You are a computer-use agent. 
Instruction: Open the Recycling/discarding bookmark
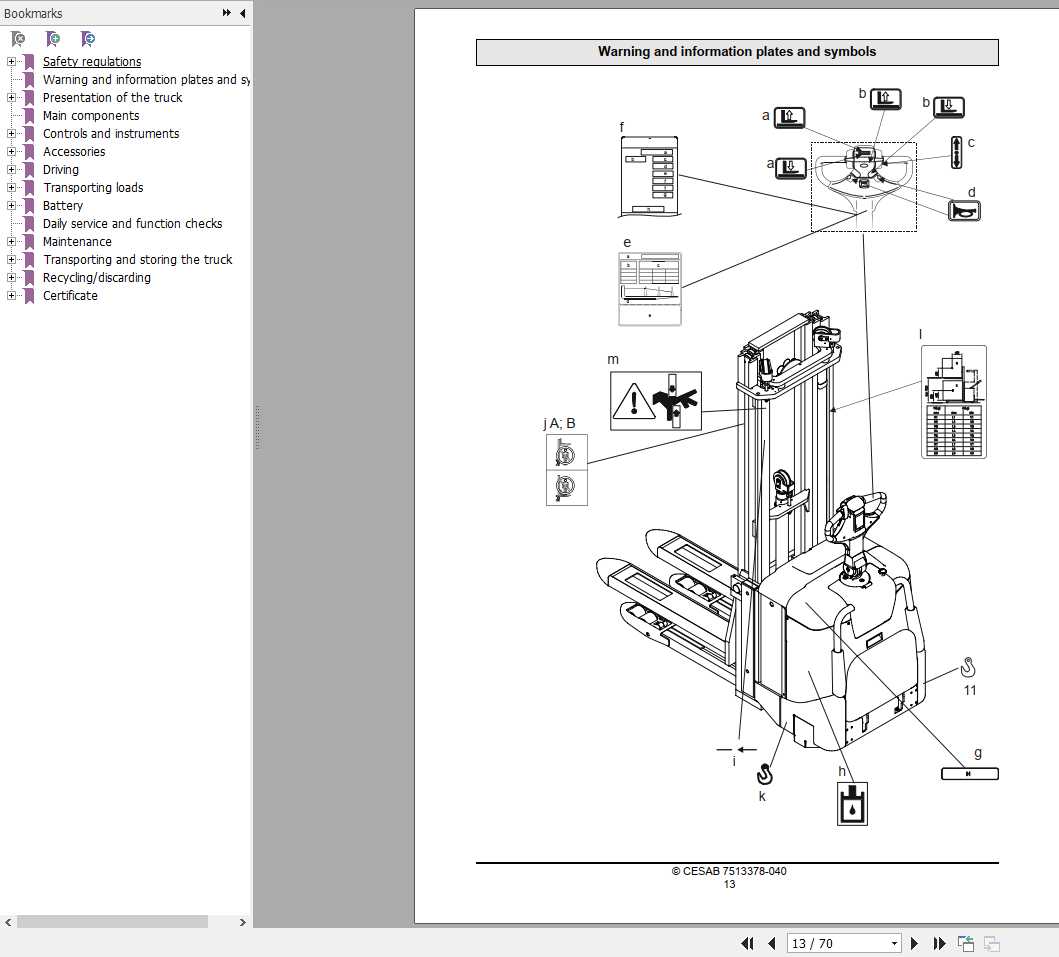point(97,277)
